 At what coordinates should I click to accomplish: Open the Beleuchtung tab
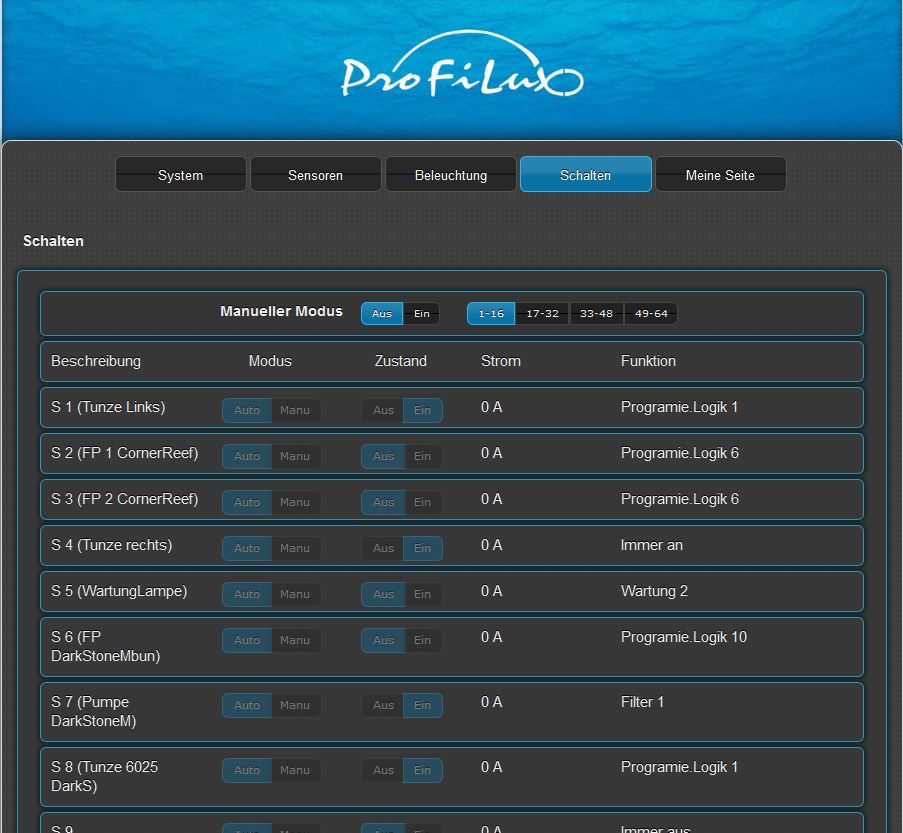(450, 175)
